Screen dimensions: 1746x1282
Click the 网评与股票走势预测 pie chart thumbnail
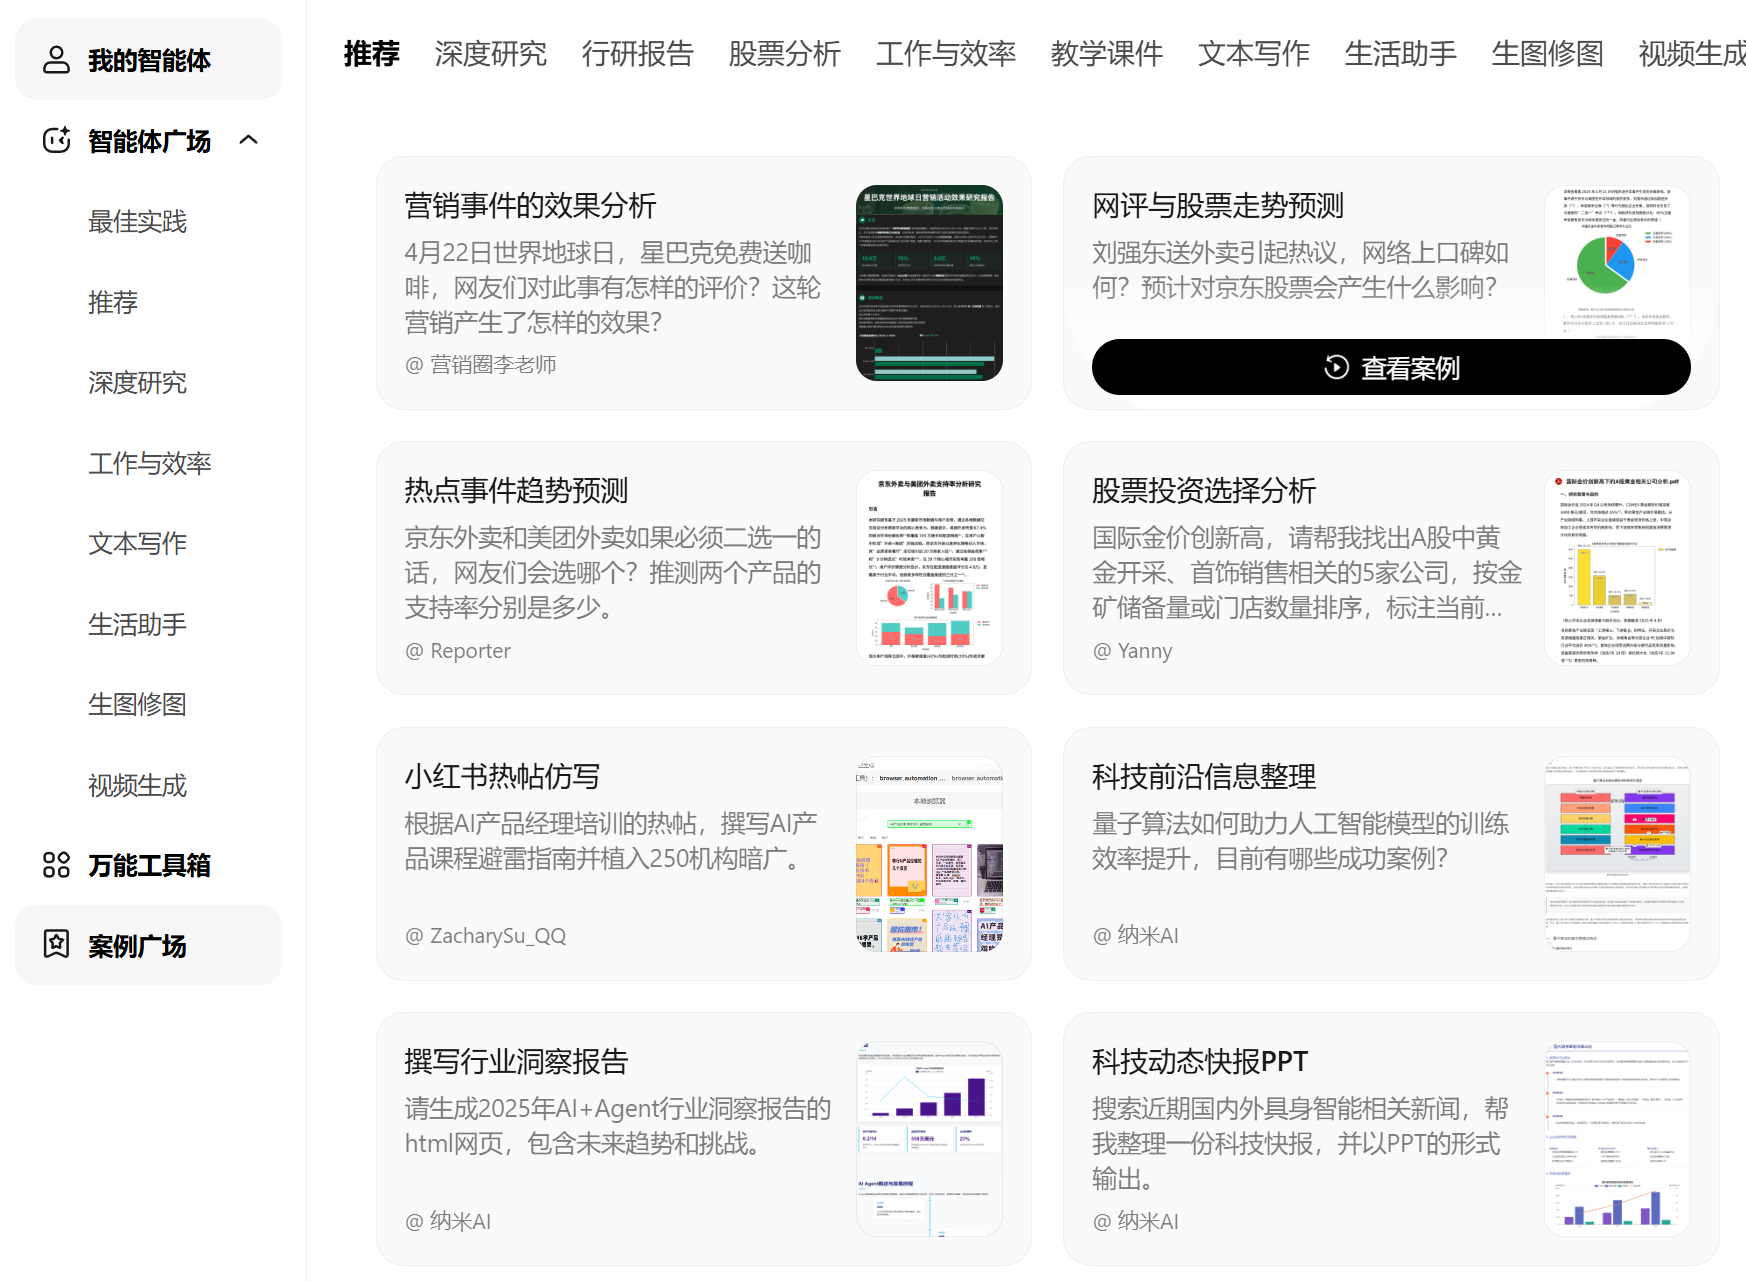click(x=1617, y=262)
